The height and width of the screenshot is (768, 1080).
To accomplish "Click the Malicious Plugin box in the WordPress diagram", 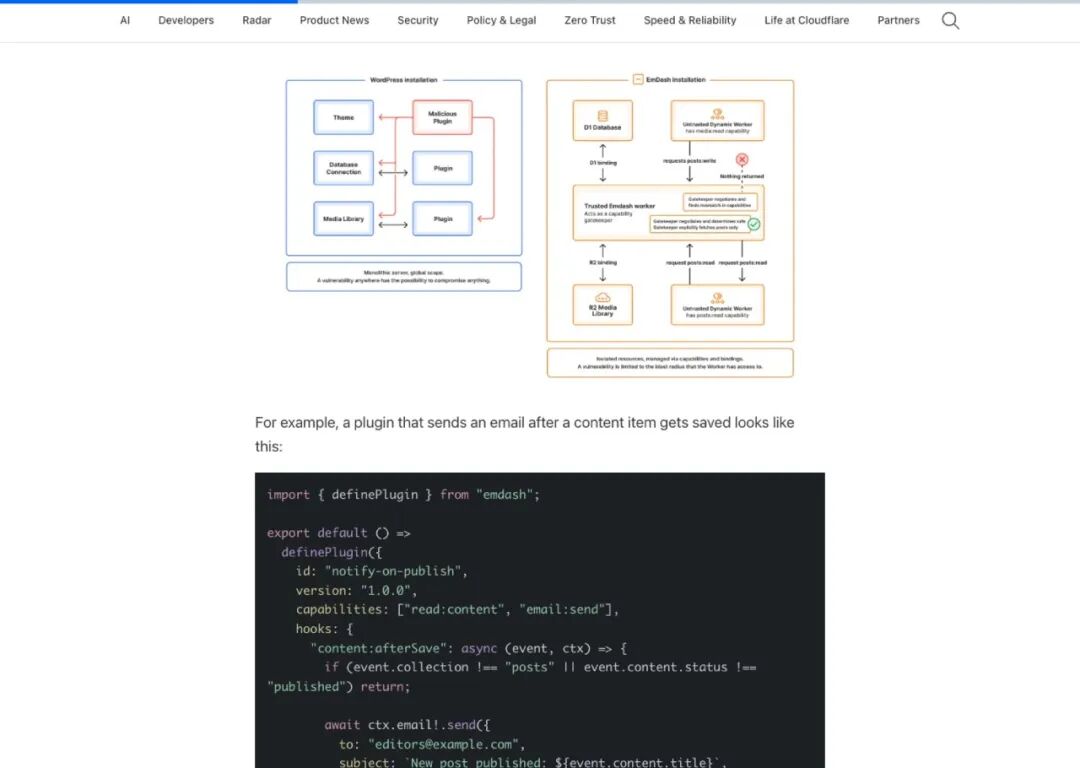I will (x=442, y=118).
